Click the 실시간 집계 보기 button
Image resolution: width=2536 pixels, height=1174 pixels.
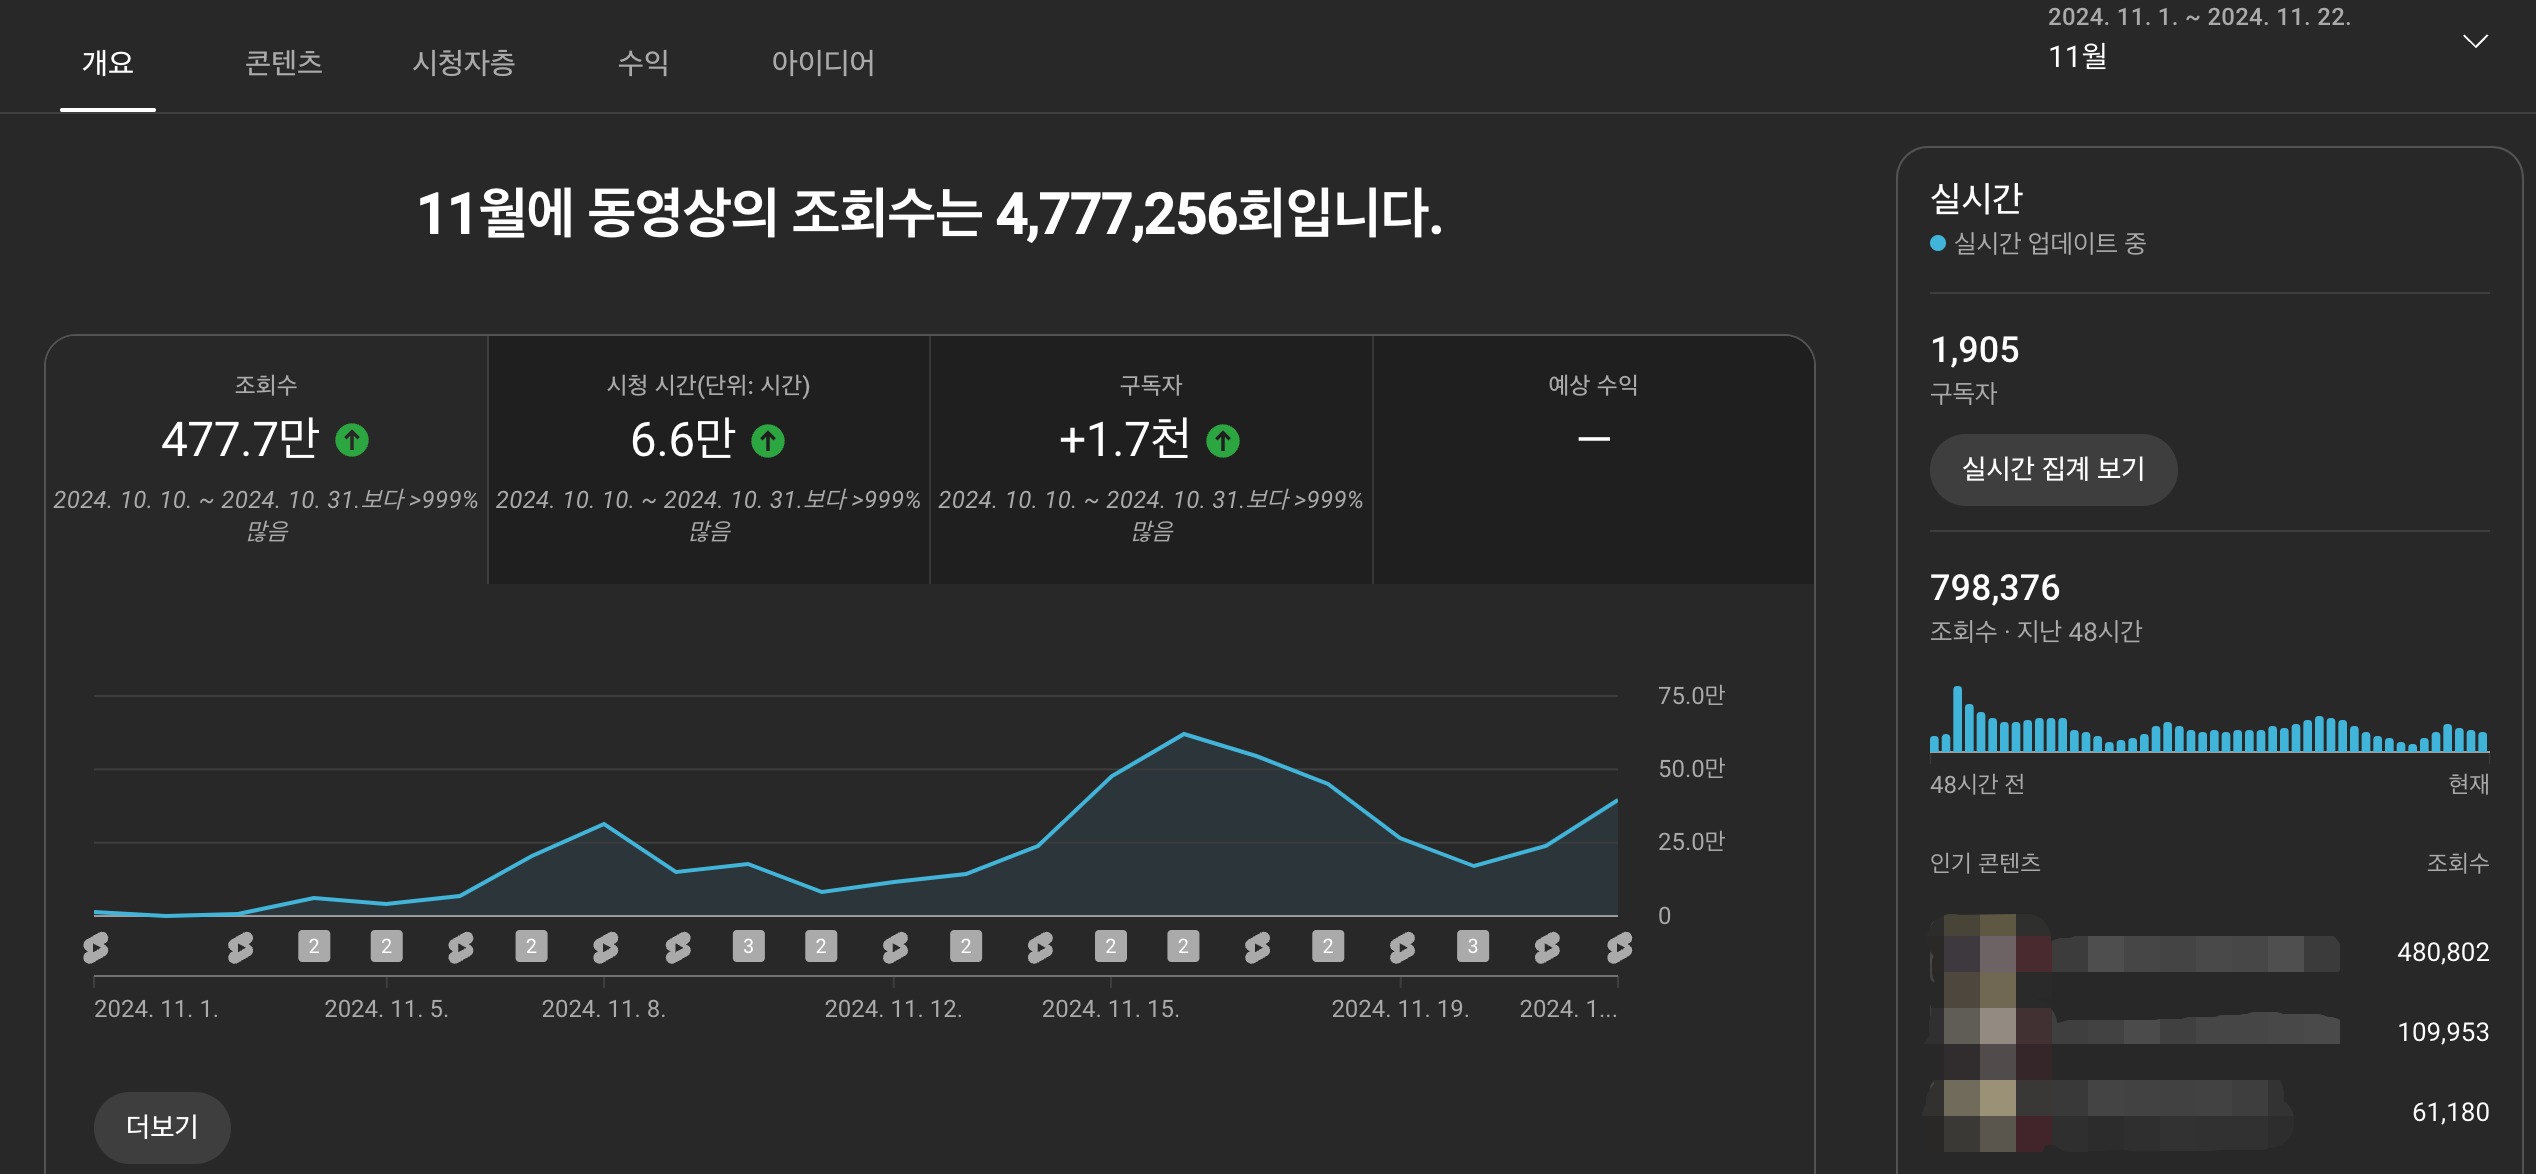coord(2053,469)
